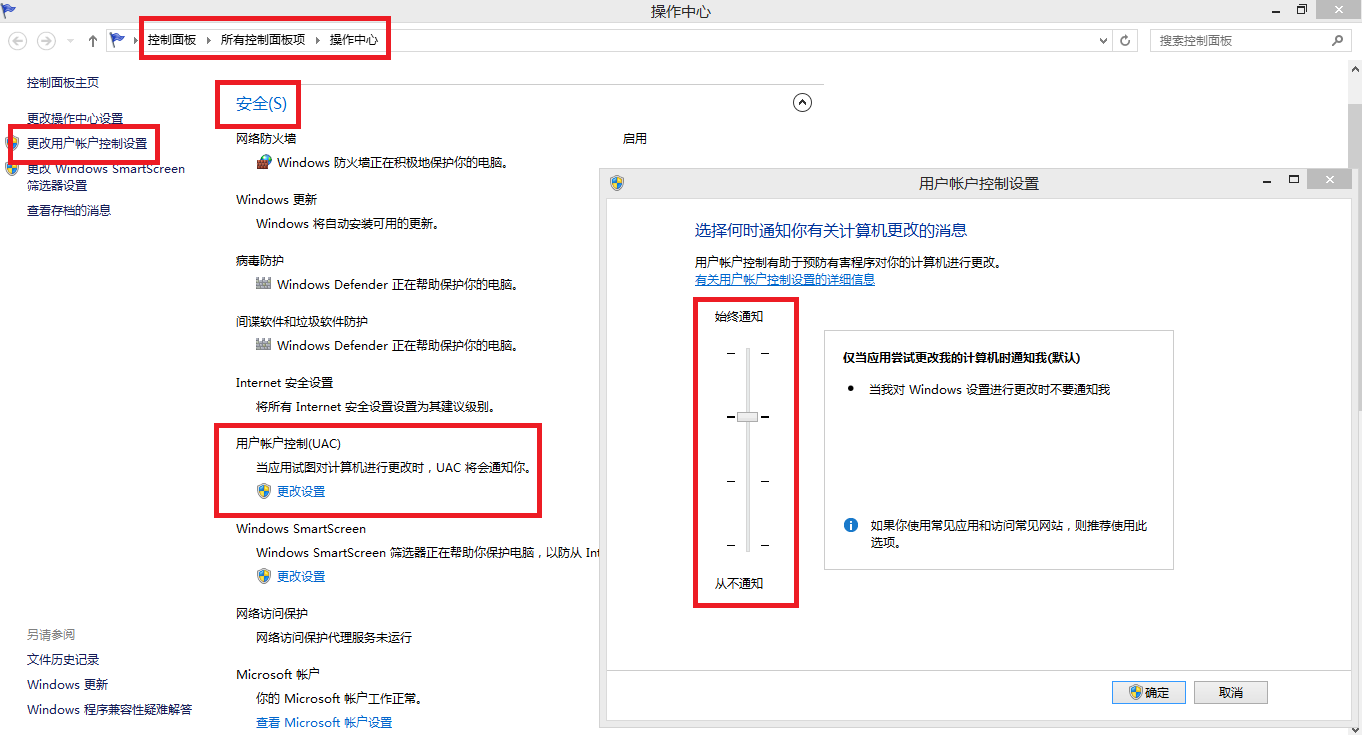Click the Action Center vertical scrollbar
The width and height of the screenshot is (1362, 735).
[1356, 400]
